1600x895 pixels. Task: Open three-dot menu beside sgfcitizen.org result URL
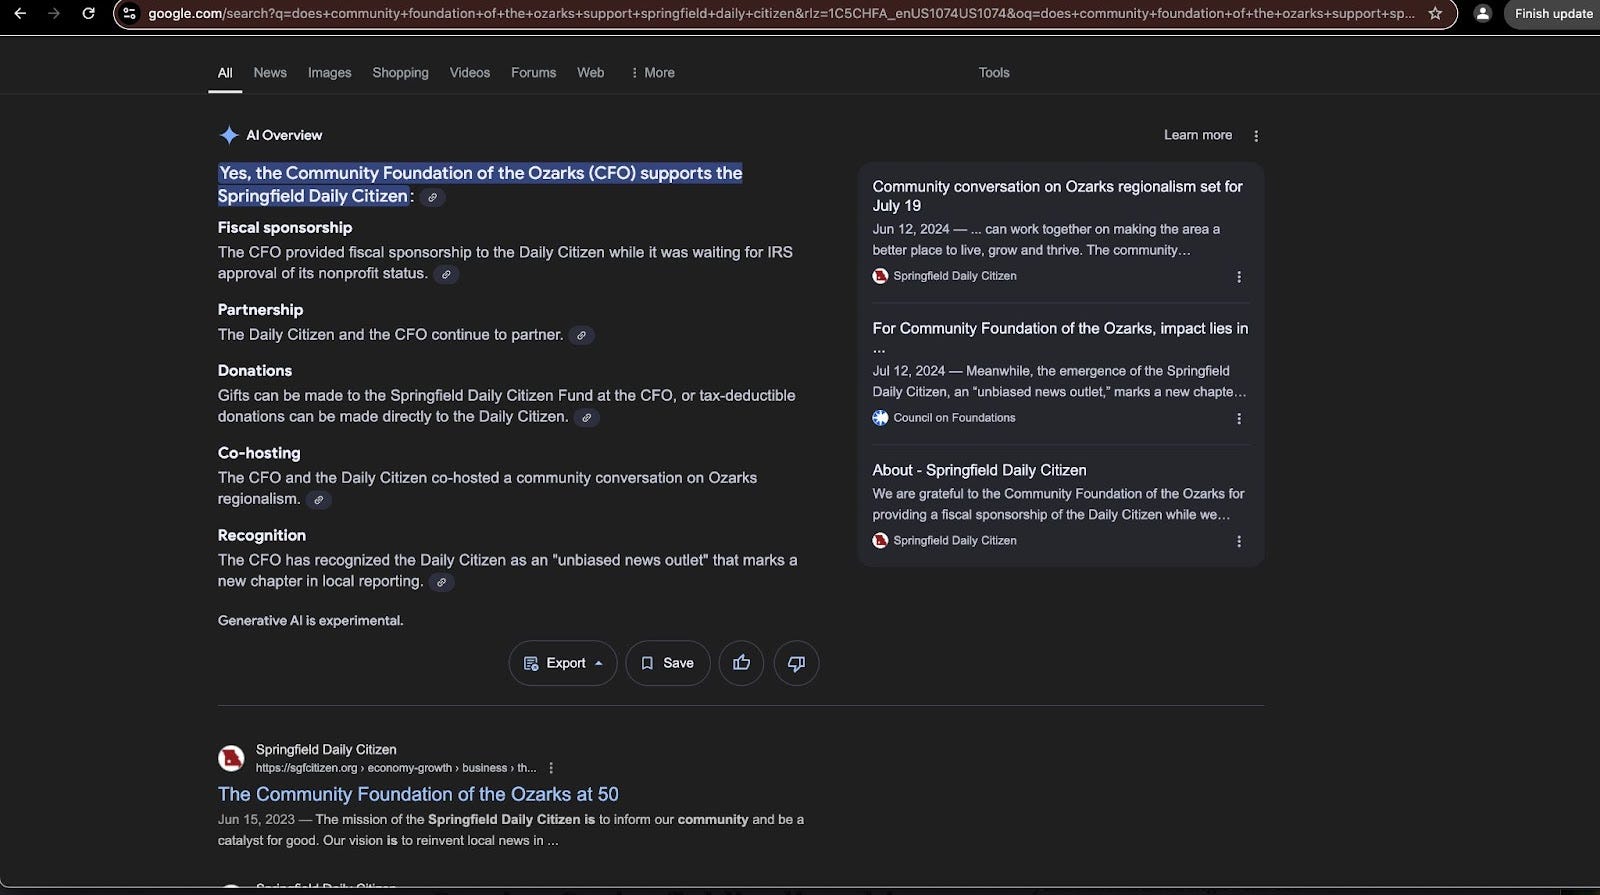(x=551, y=768)
